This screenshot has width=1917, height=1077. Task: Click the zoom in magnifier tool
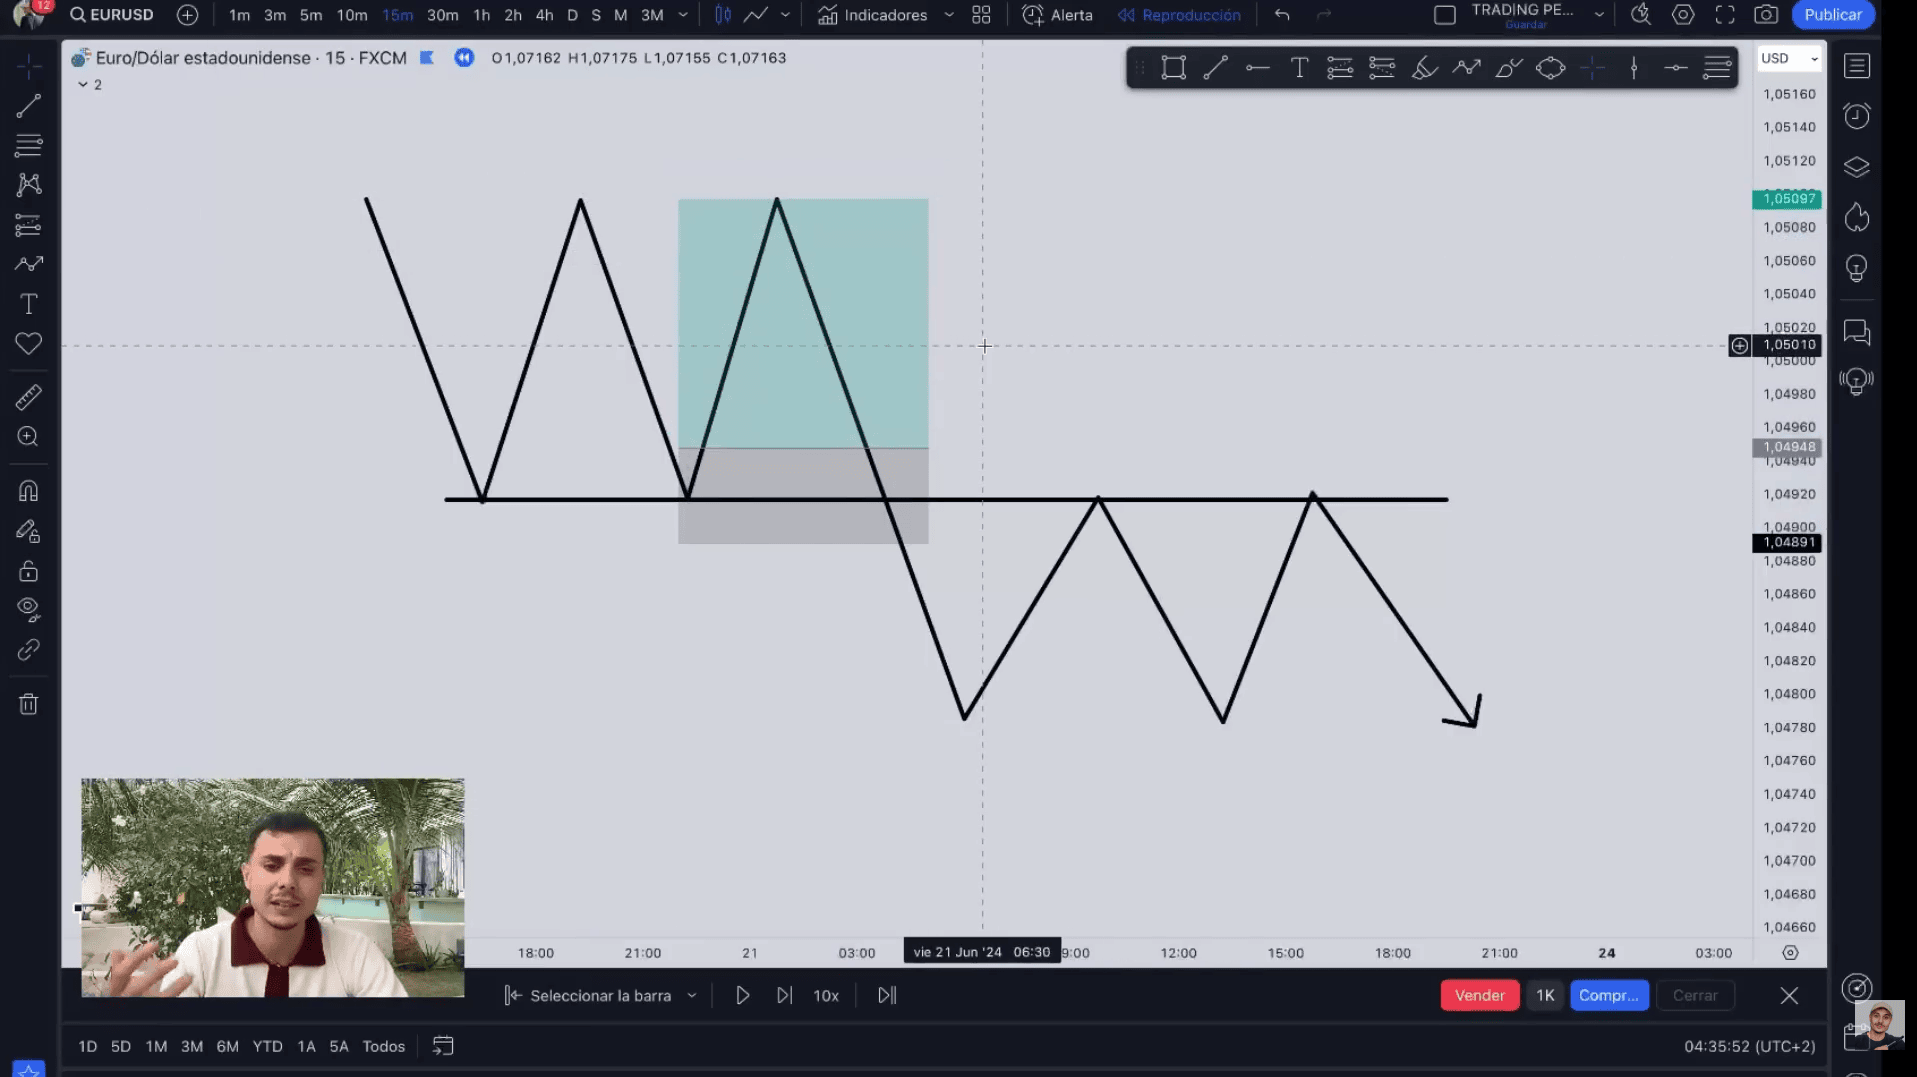(28, 437)
